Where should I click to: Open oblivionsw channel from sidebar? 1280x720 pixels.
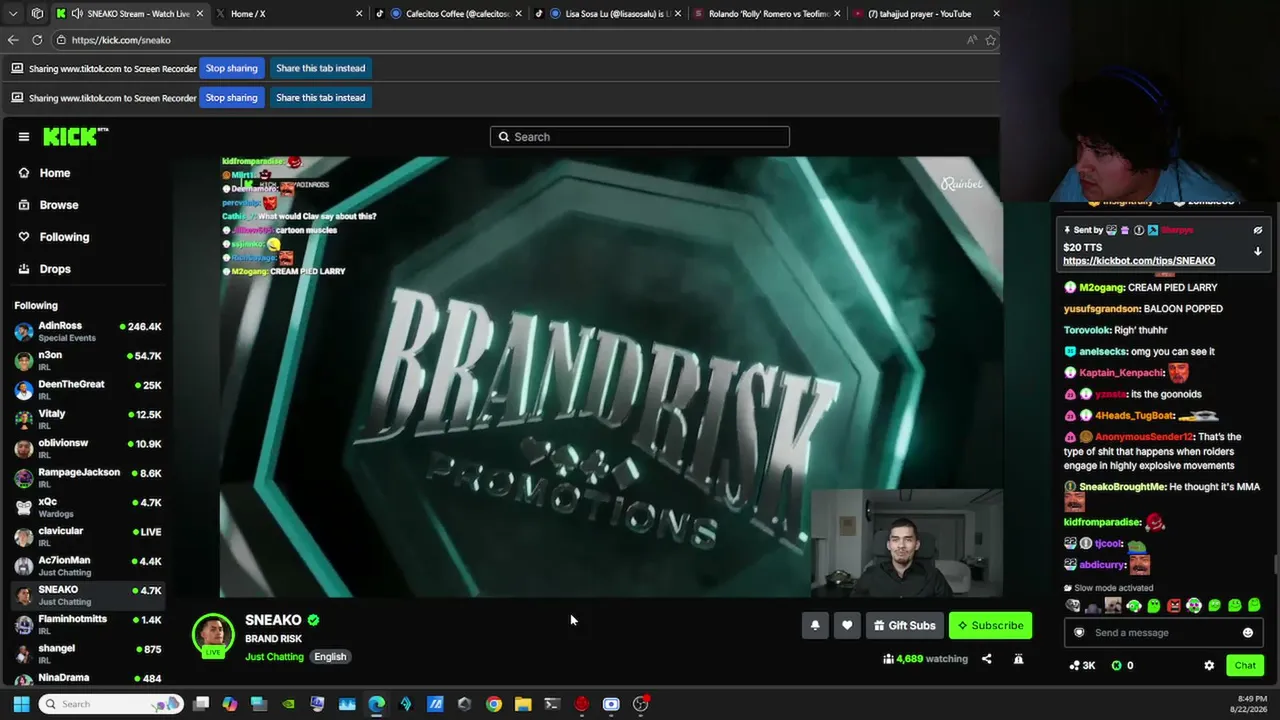point(88,448)
